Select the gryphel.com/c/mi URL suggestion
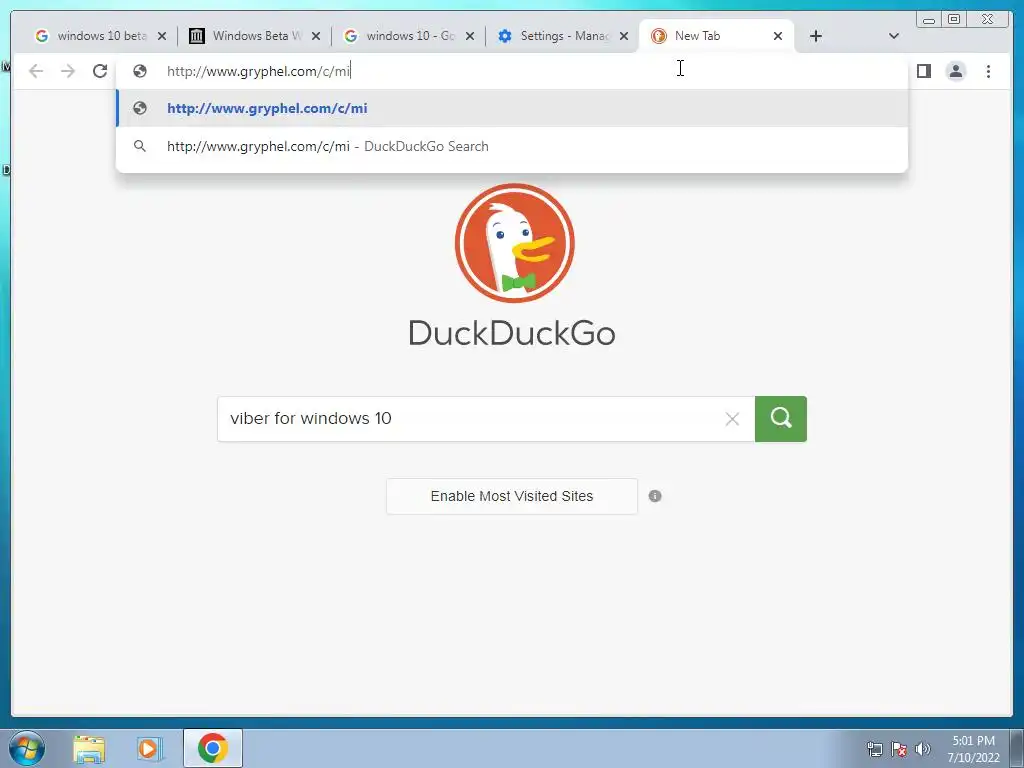 tap(511, 108)
